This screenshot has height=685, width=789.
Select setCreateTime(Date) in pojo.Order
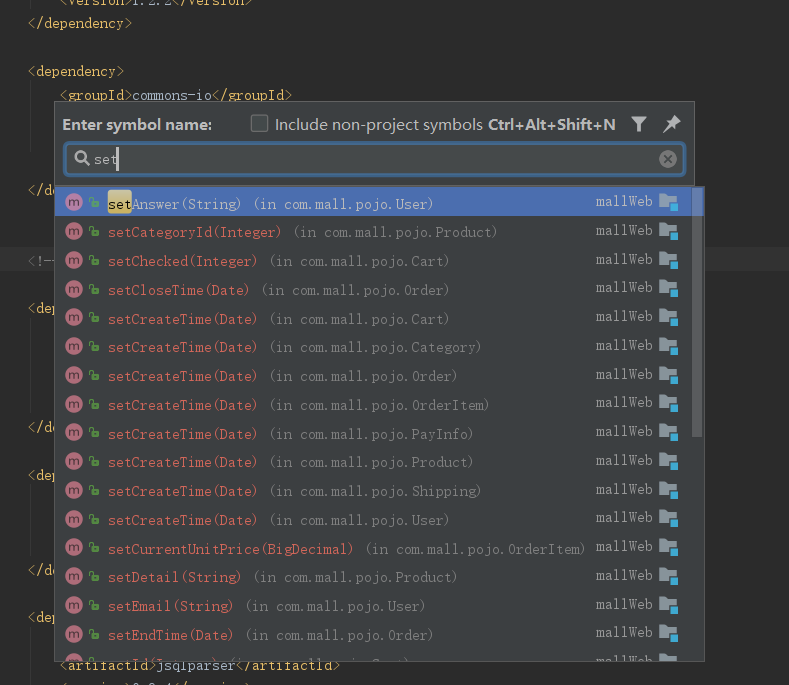373,376
